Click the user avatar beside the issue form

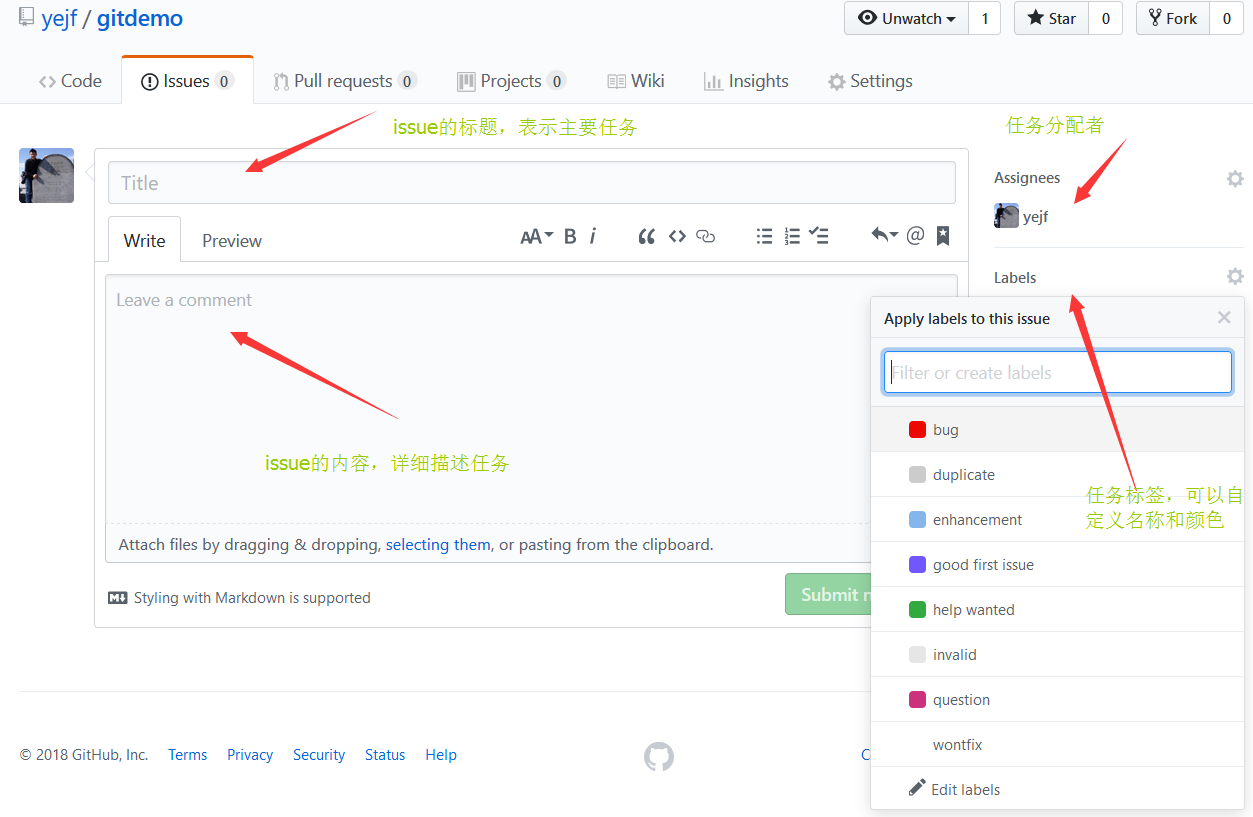46,176
